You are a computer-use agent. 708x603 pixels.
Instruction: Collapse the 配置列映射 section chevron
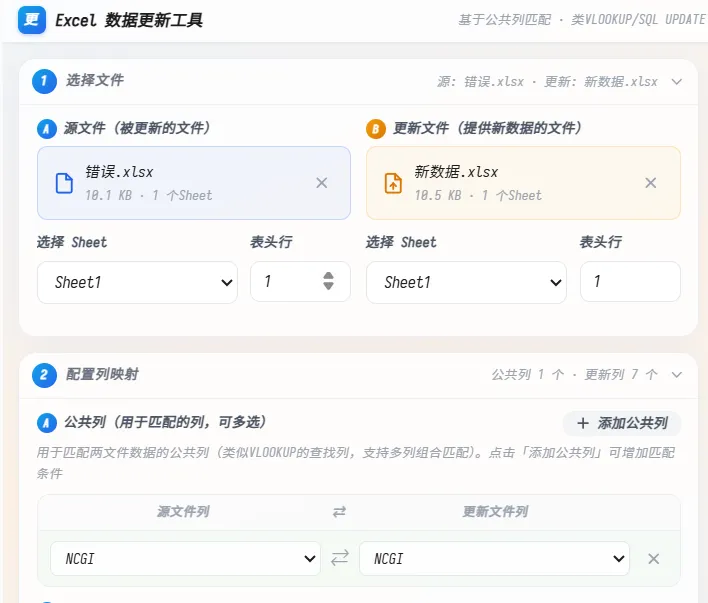(x=676, y=375)
